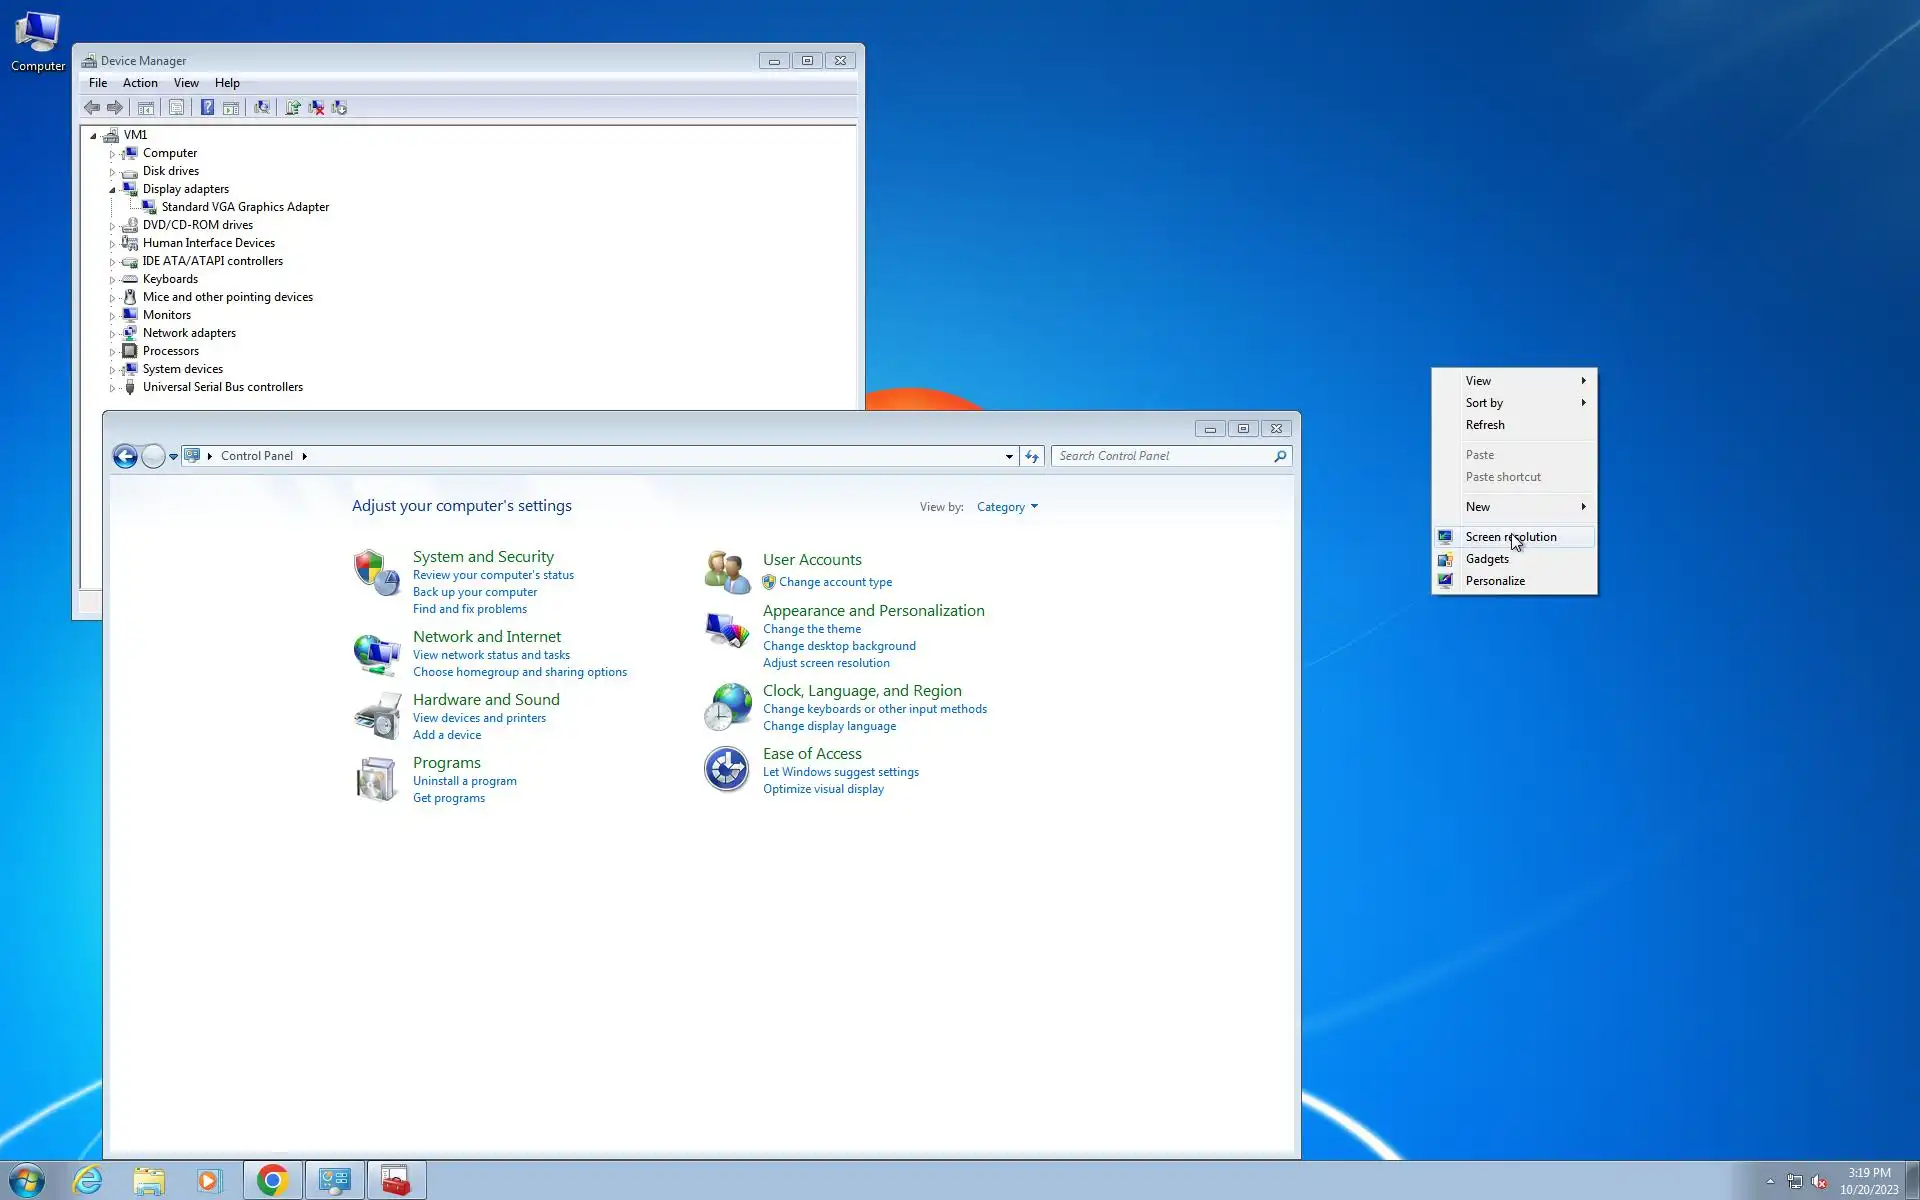Click the Uninstall device toolbar icon
1920x1200 pixels.
click(316, 108)
